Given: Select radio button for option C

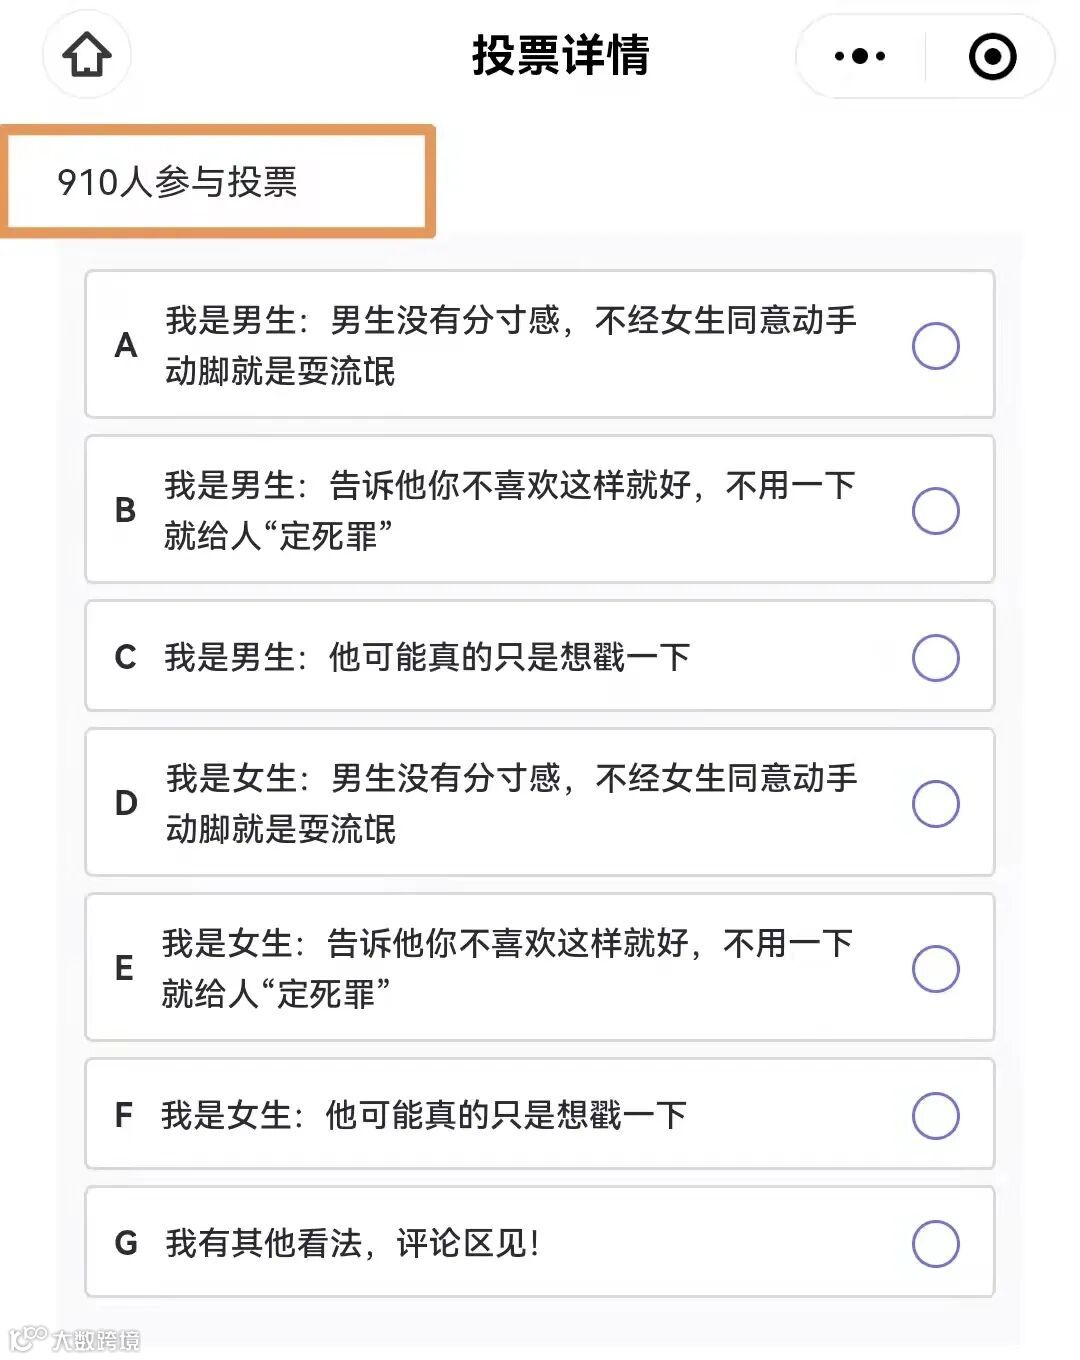Looking at the screenshot, I should pos(936,658).
